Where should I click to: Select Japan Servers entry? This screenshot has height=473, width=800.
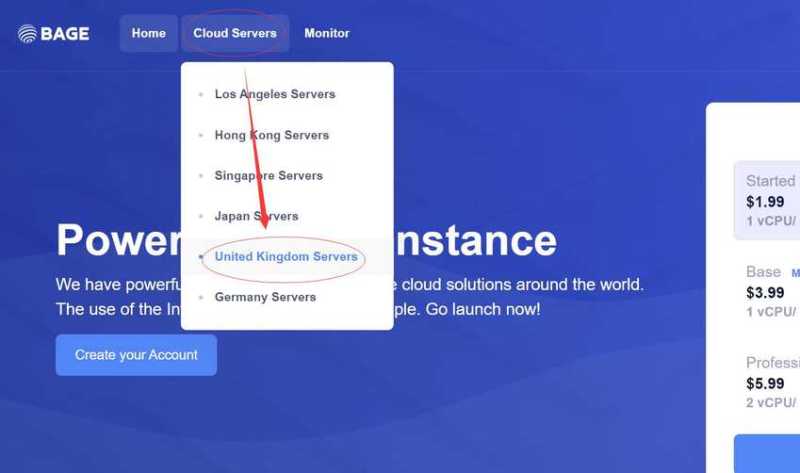pos(256,216)
